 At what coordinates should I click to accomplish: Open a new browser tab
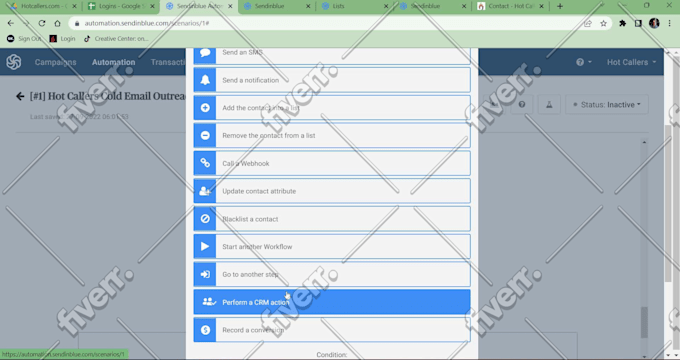coord(560,6)
